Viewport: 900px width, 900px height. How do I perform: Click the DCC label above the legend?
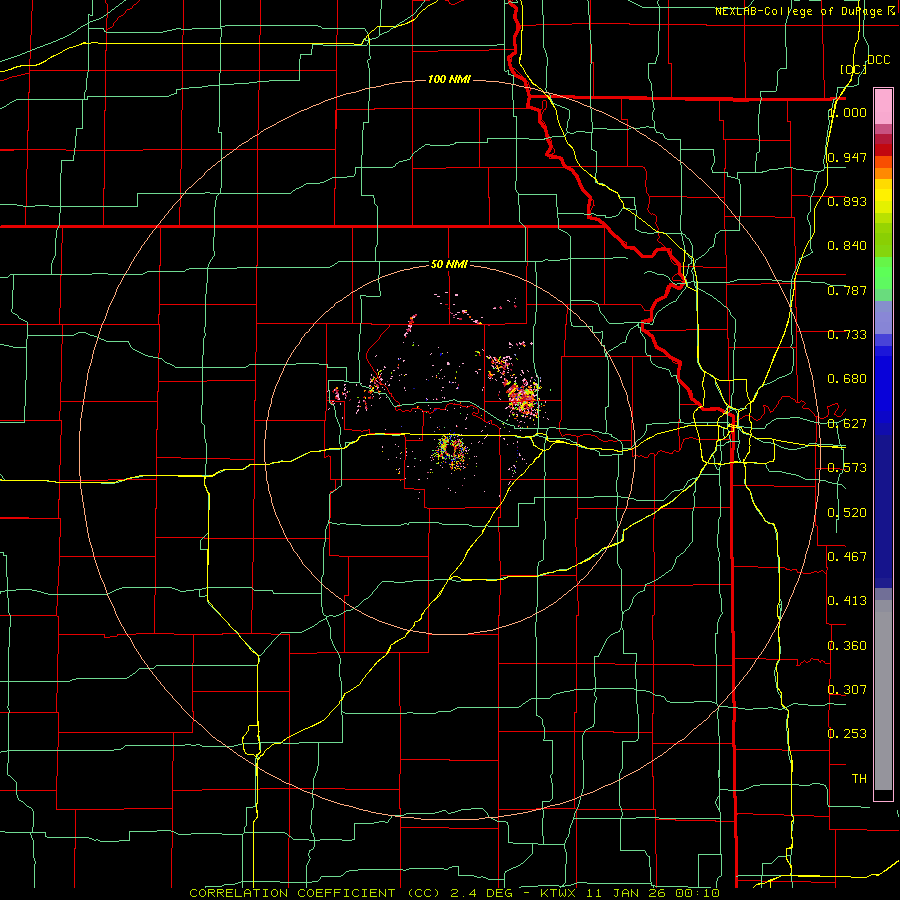tap(878, 60)
